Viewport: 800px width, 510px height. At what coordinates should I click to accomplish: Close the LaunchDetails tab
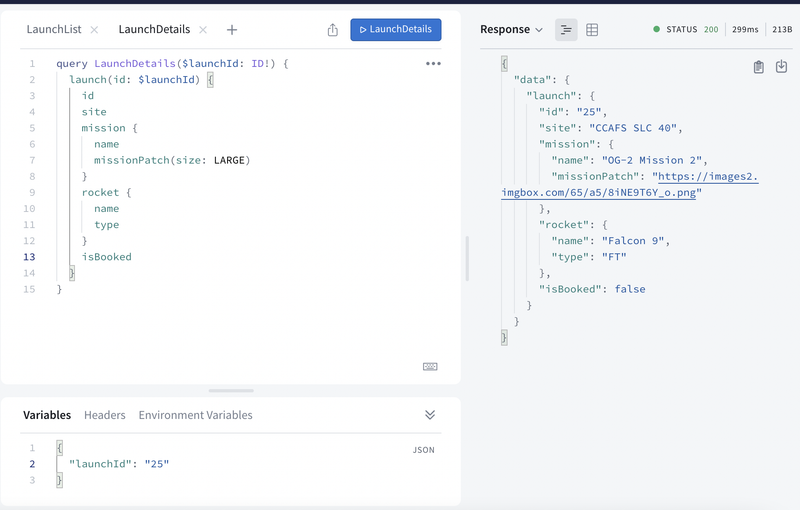click(x=203, y=30)
